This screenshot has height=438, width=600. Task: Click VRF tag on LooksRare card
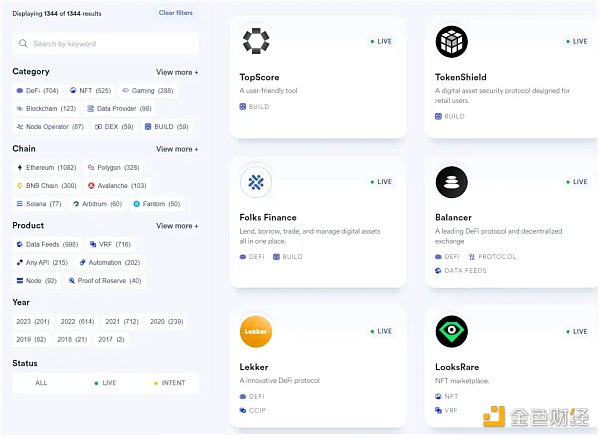(446, 410)
